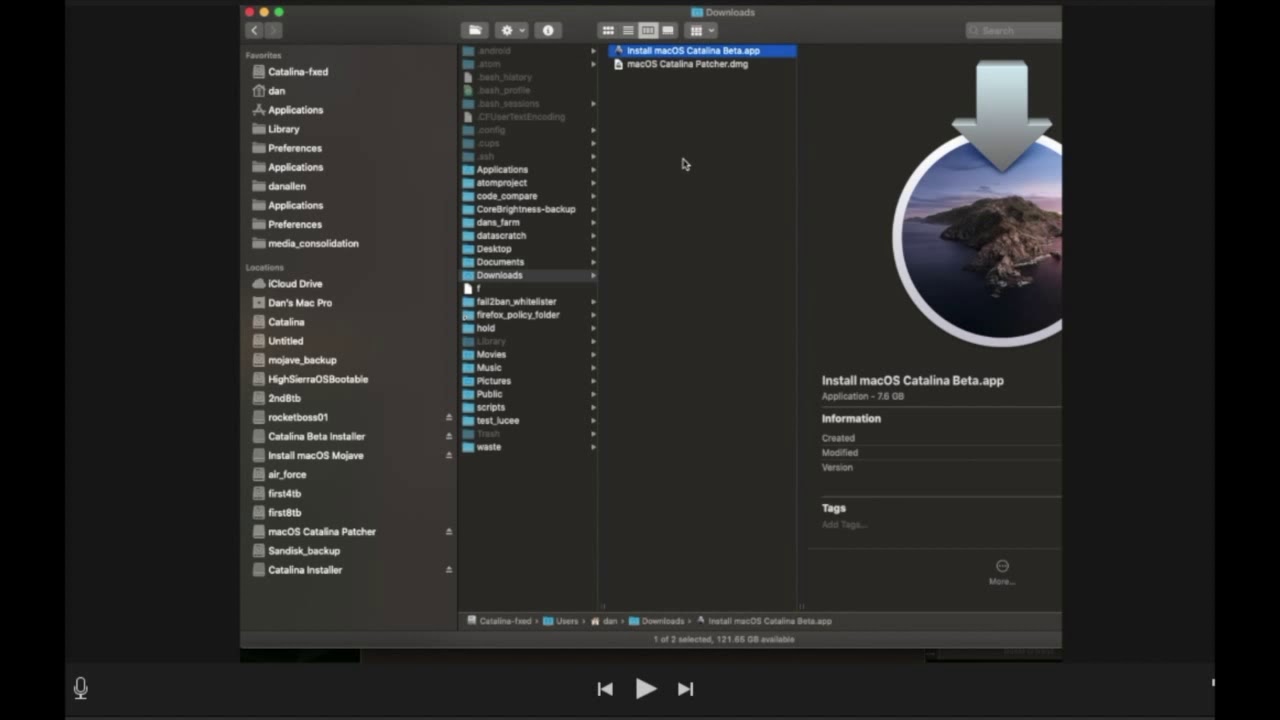This screenshot has width=1280, height=720.
Task: Click the Finder search field
Action: click(x=1014, y=31)
